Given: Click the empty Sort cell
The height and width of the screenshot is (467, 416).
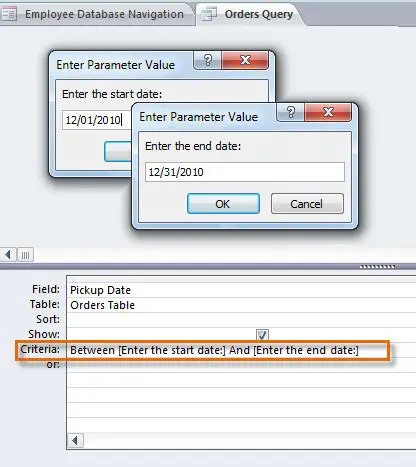Looking at the screenshot, I should pos(241,320).
